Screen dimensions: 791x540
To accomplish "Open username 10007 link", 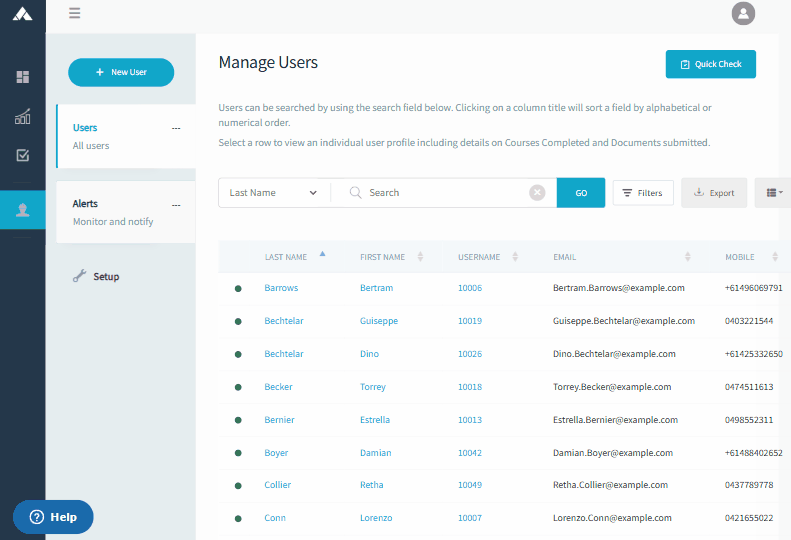I will pos(470,518).
